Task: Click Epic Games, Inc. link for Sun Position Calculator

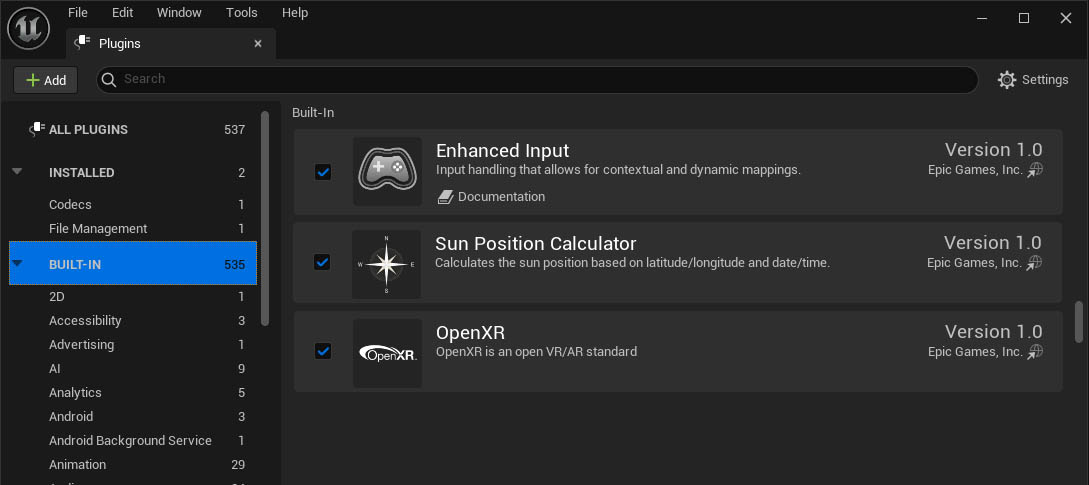Action: 974,263
